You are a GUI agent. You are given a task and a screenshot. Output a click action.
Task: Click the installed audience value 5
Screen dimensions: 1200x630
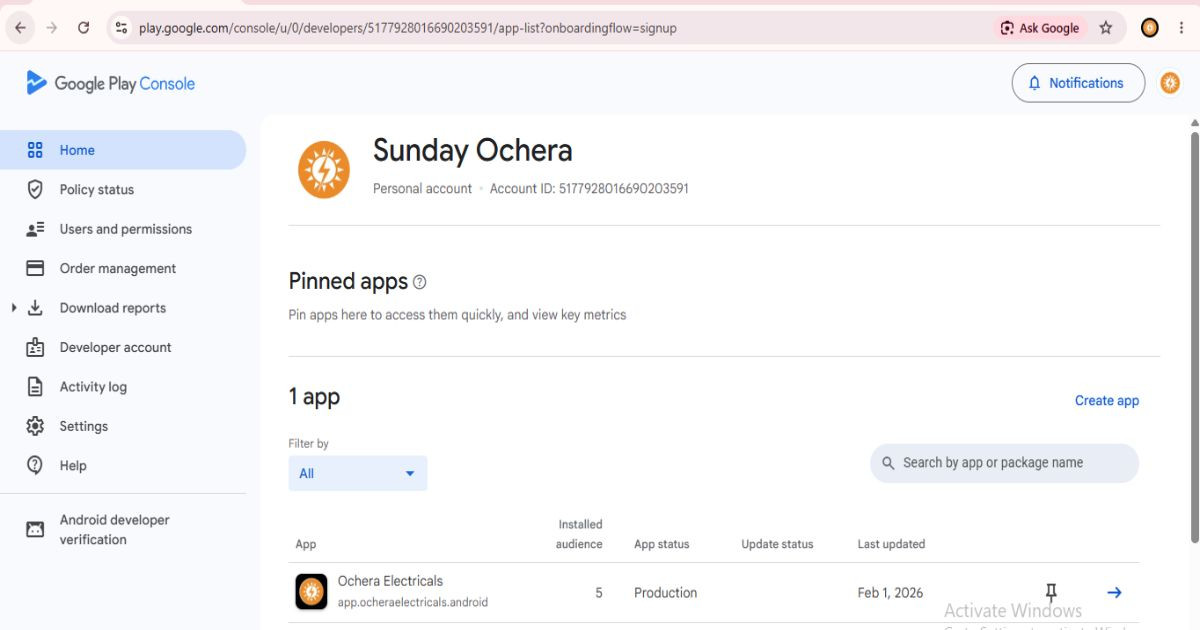599,592
